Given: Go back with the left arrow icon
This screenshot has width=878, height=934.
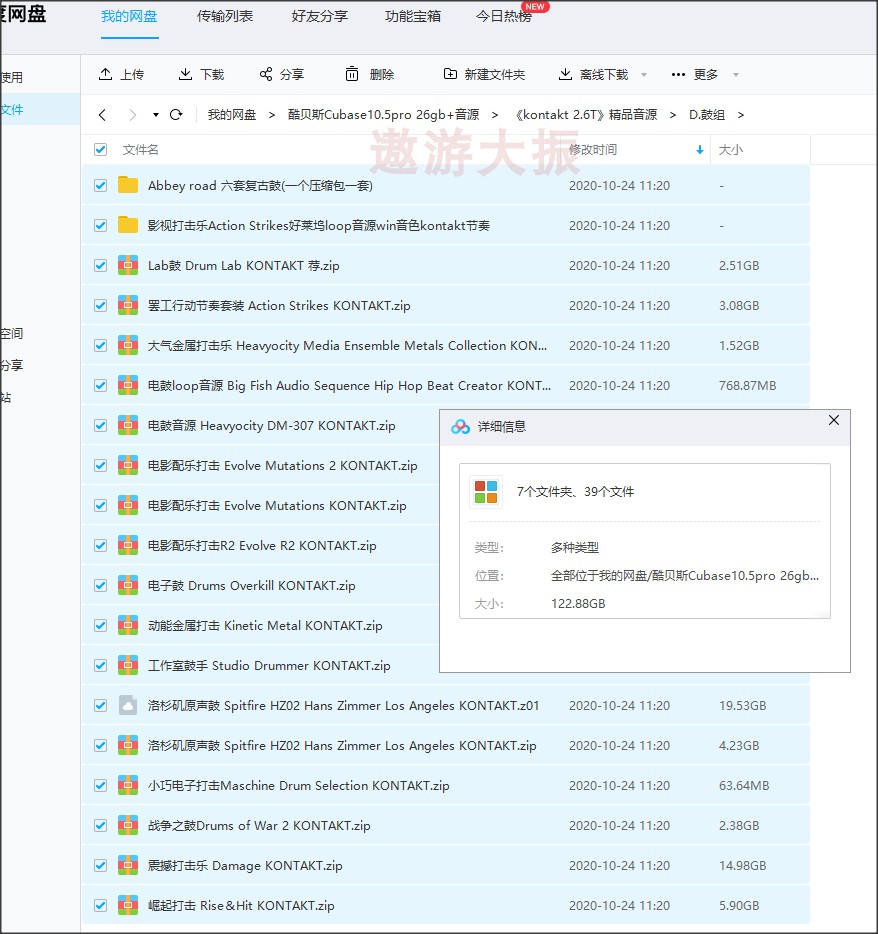Looking at the screenshot, I should 102,114.
